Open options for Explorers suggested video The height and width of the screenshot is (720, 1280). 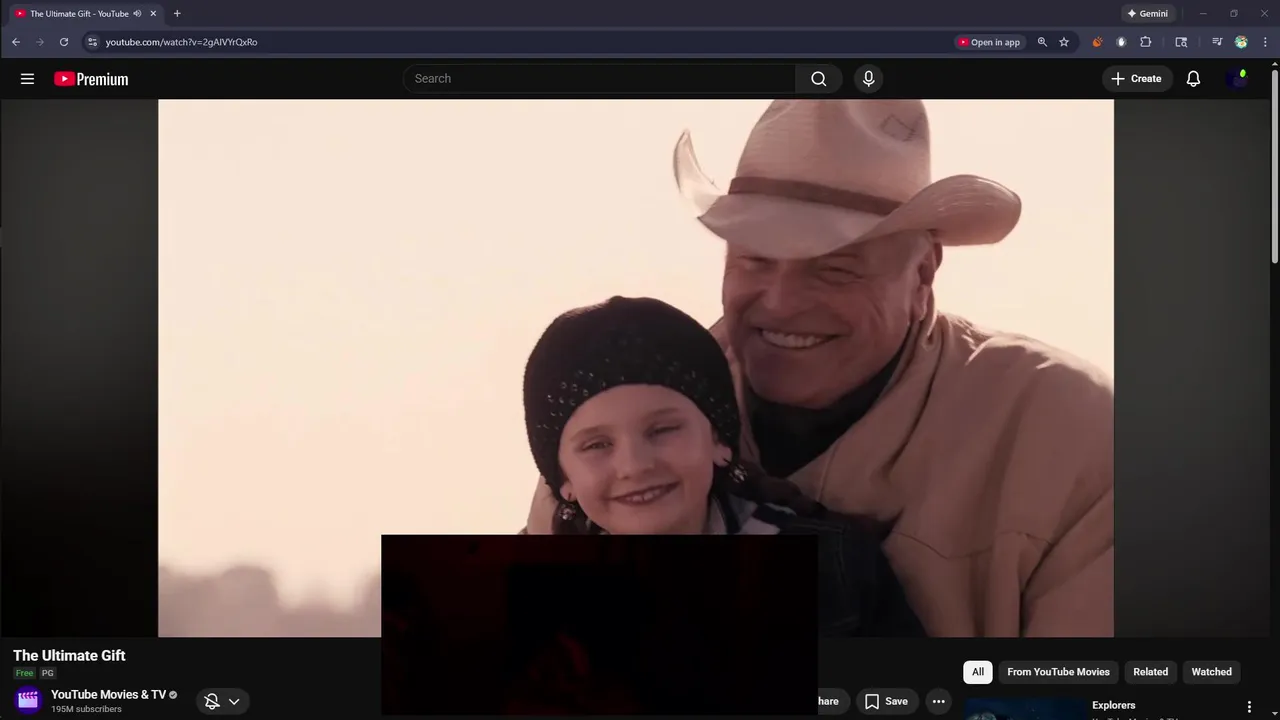pyautogui.click(x=1249, y=707)
